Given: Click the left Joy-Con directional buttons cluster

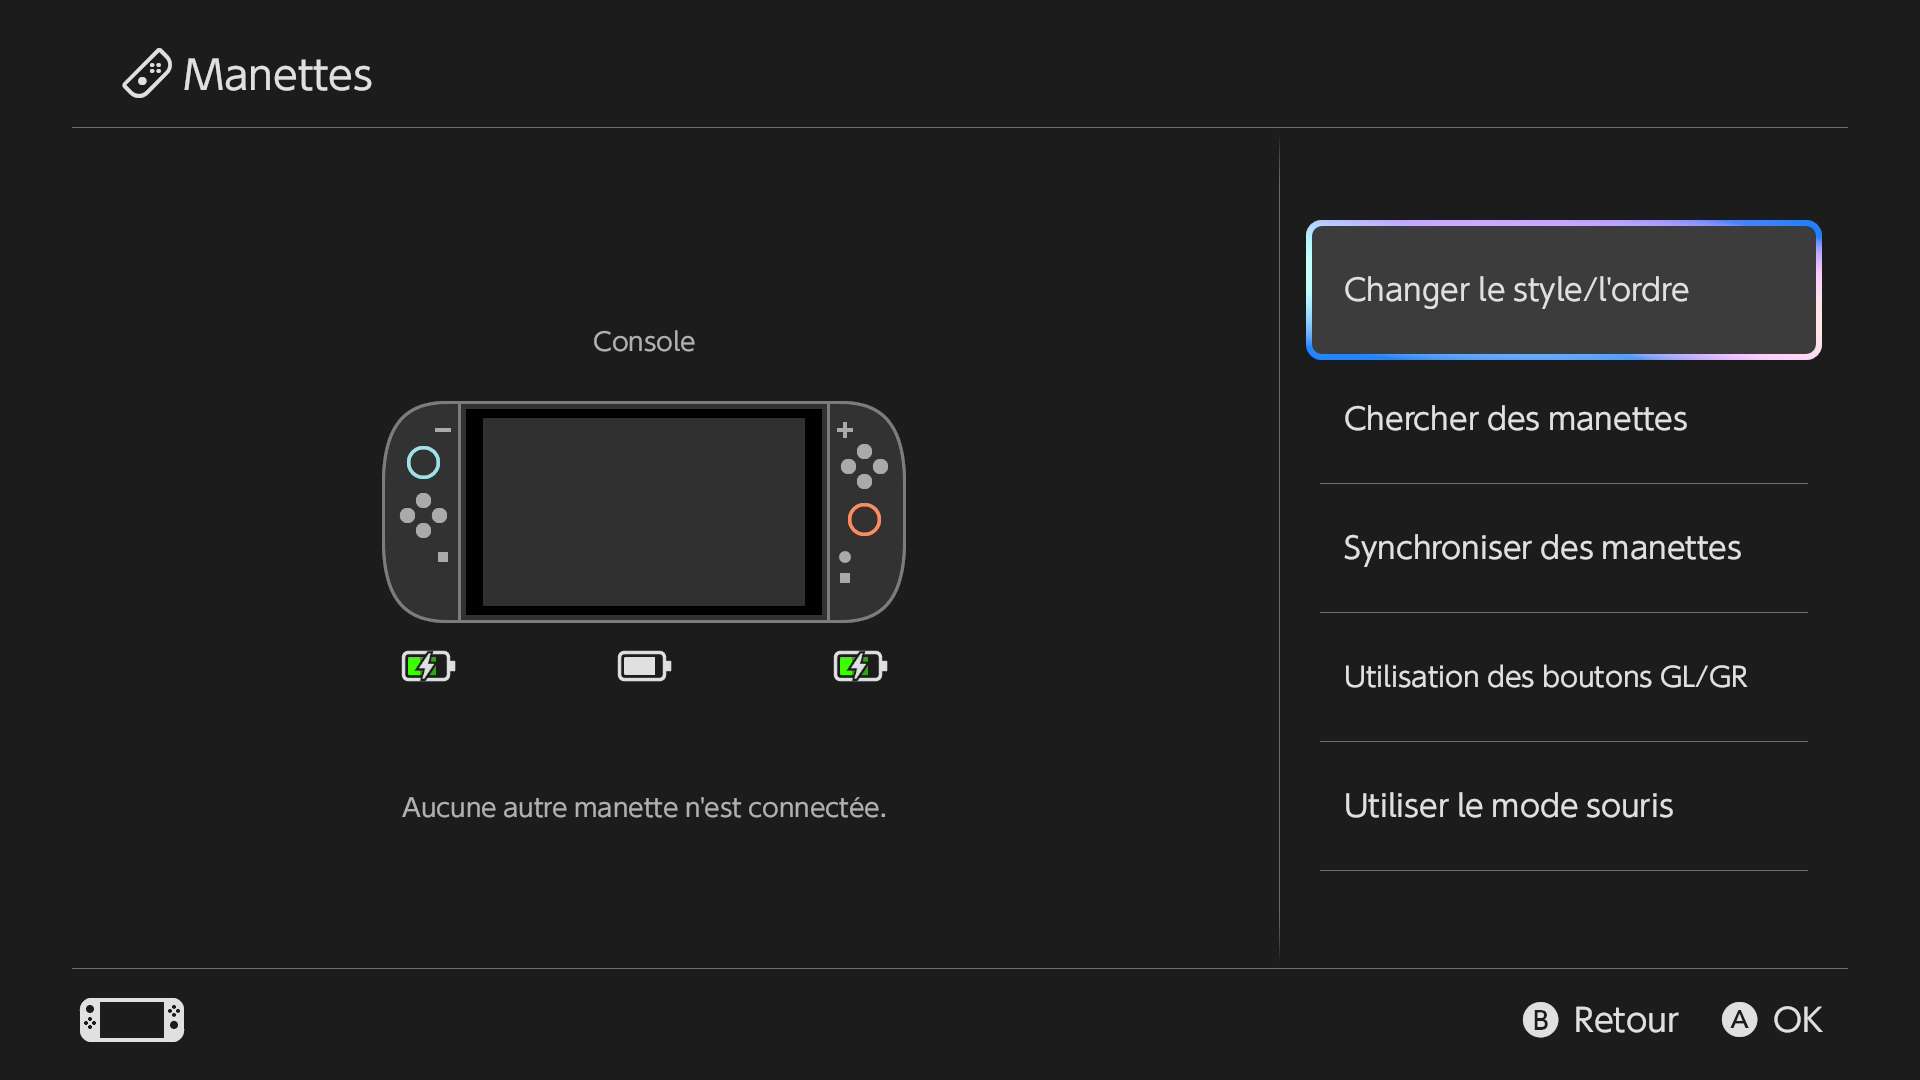Looking at the screenshot, I should click(x=423, y=515).
